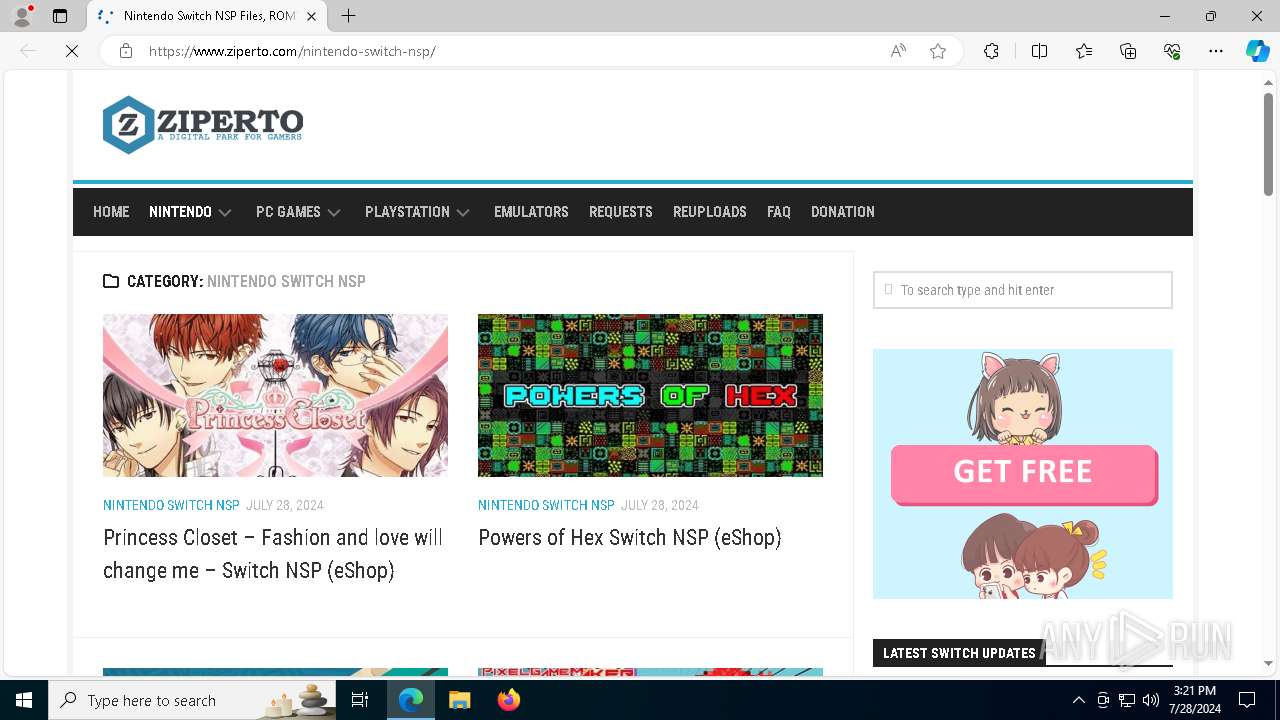The width and height of the screenshot is (1280, 720).
Task: Open Settings and more menu
Action: coord(1216,51)
